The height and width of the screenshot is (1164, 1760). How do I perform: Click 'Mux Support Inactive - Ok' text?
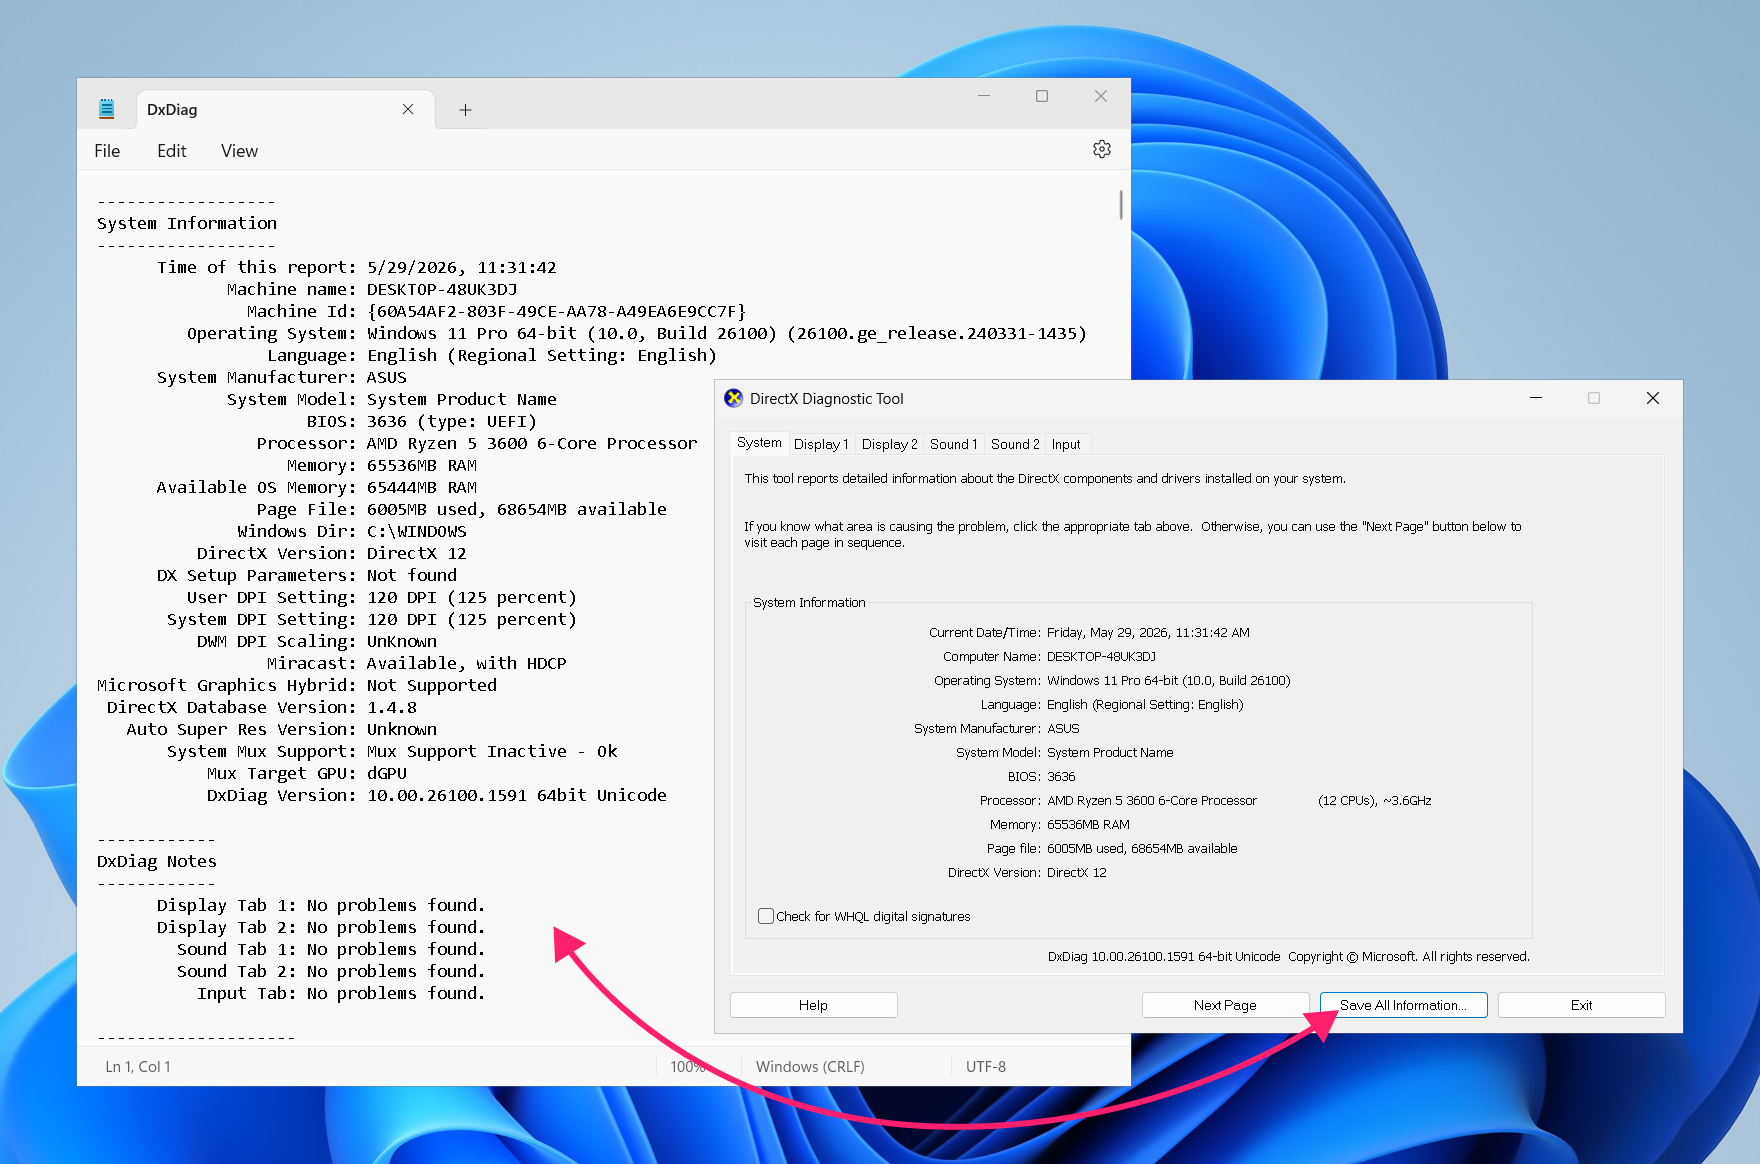click(x=492, y=751)
